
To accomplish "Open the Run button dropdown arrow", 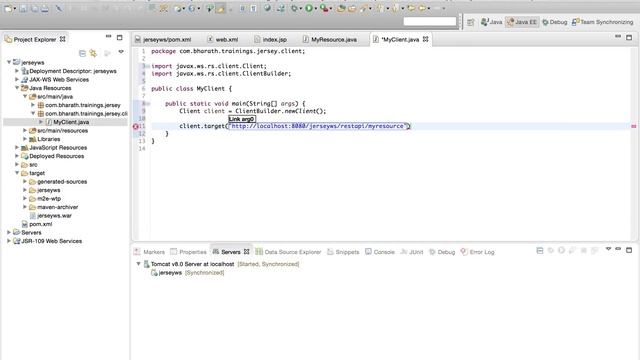I will [x=315, y=9].
